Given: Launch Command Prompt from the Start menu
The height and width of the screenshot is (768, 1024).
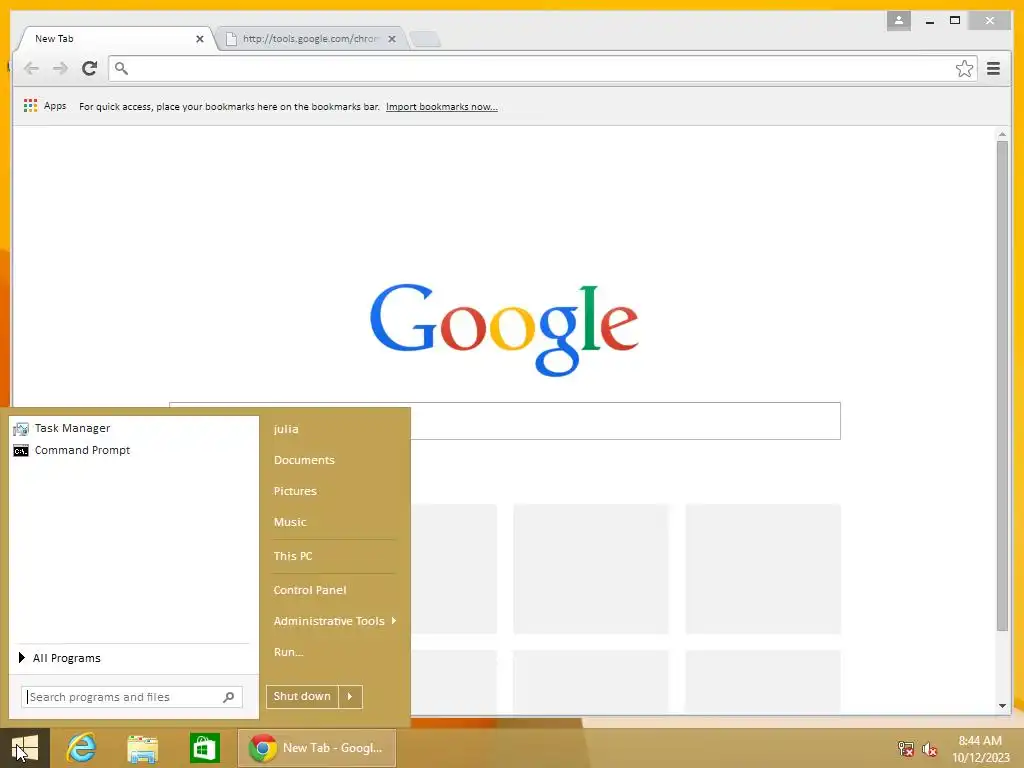Looking at the screenshot, I should (134, 451).
